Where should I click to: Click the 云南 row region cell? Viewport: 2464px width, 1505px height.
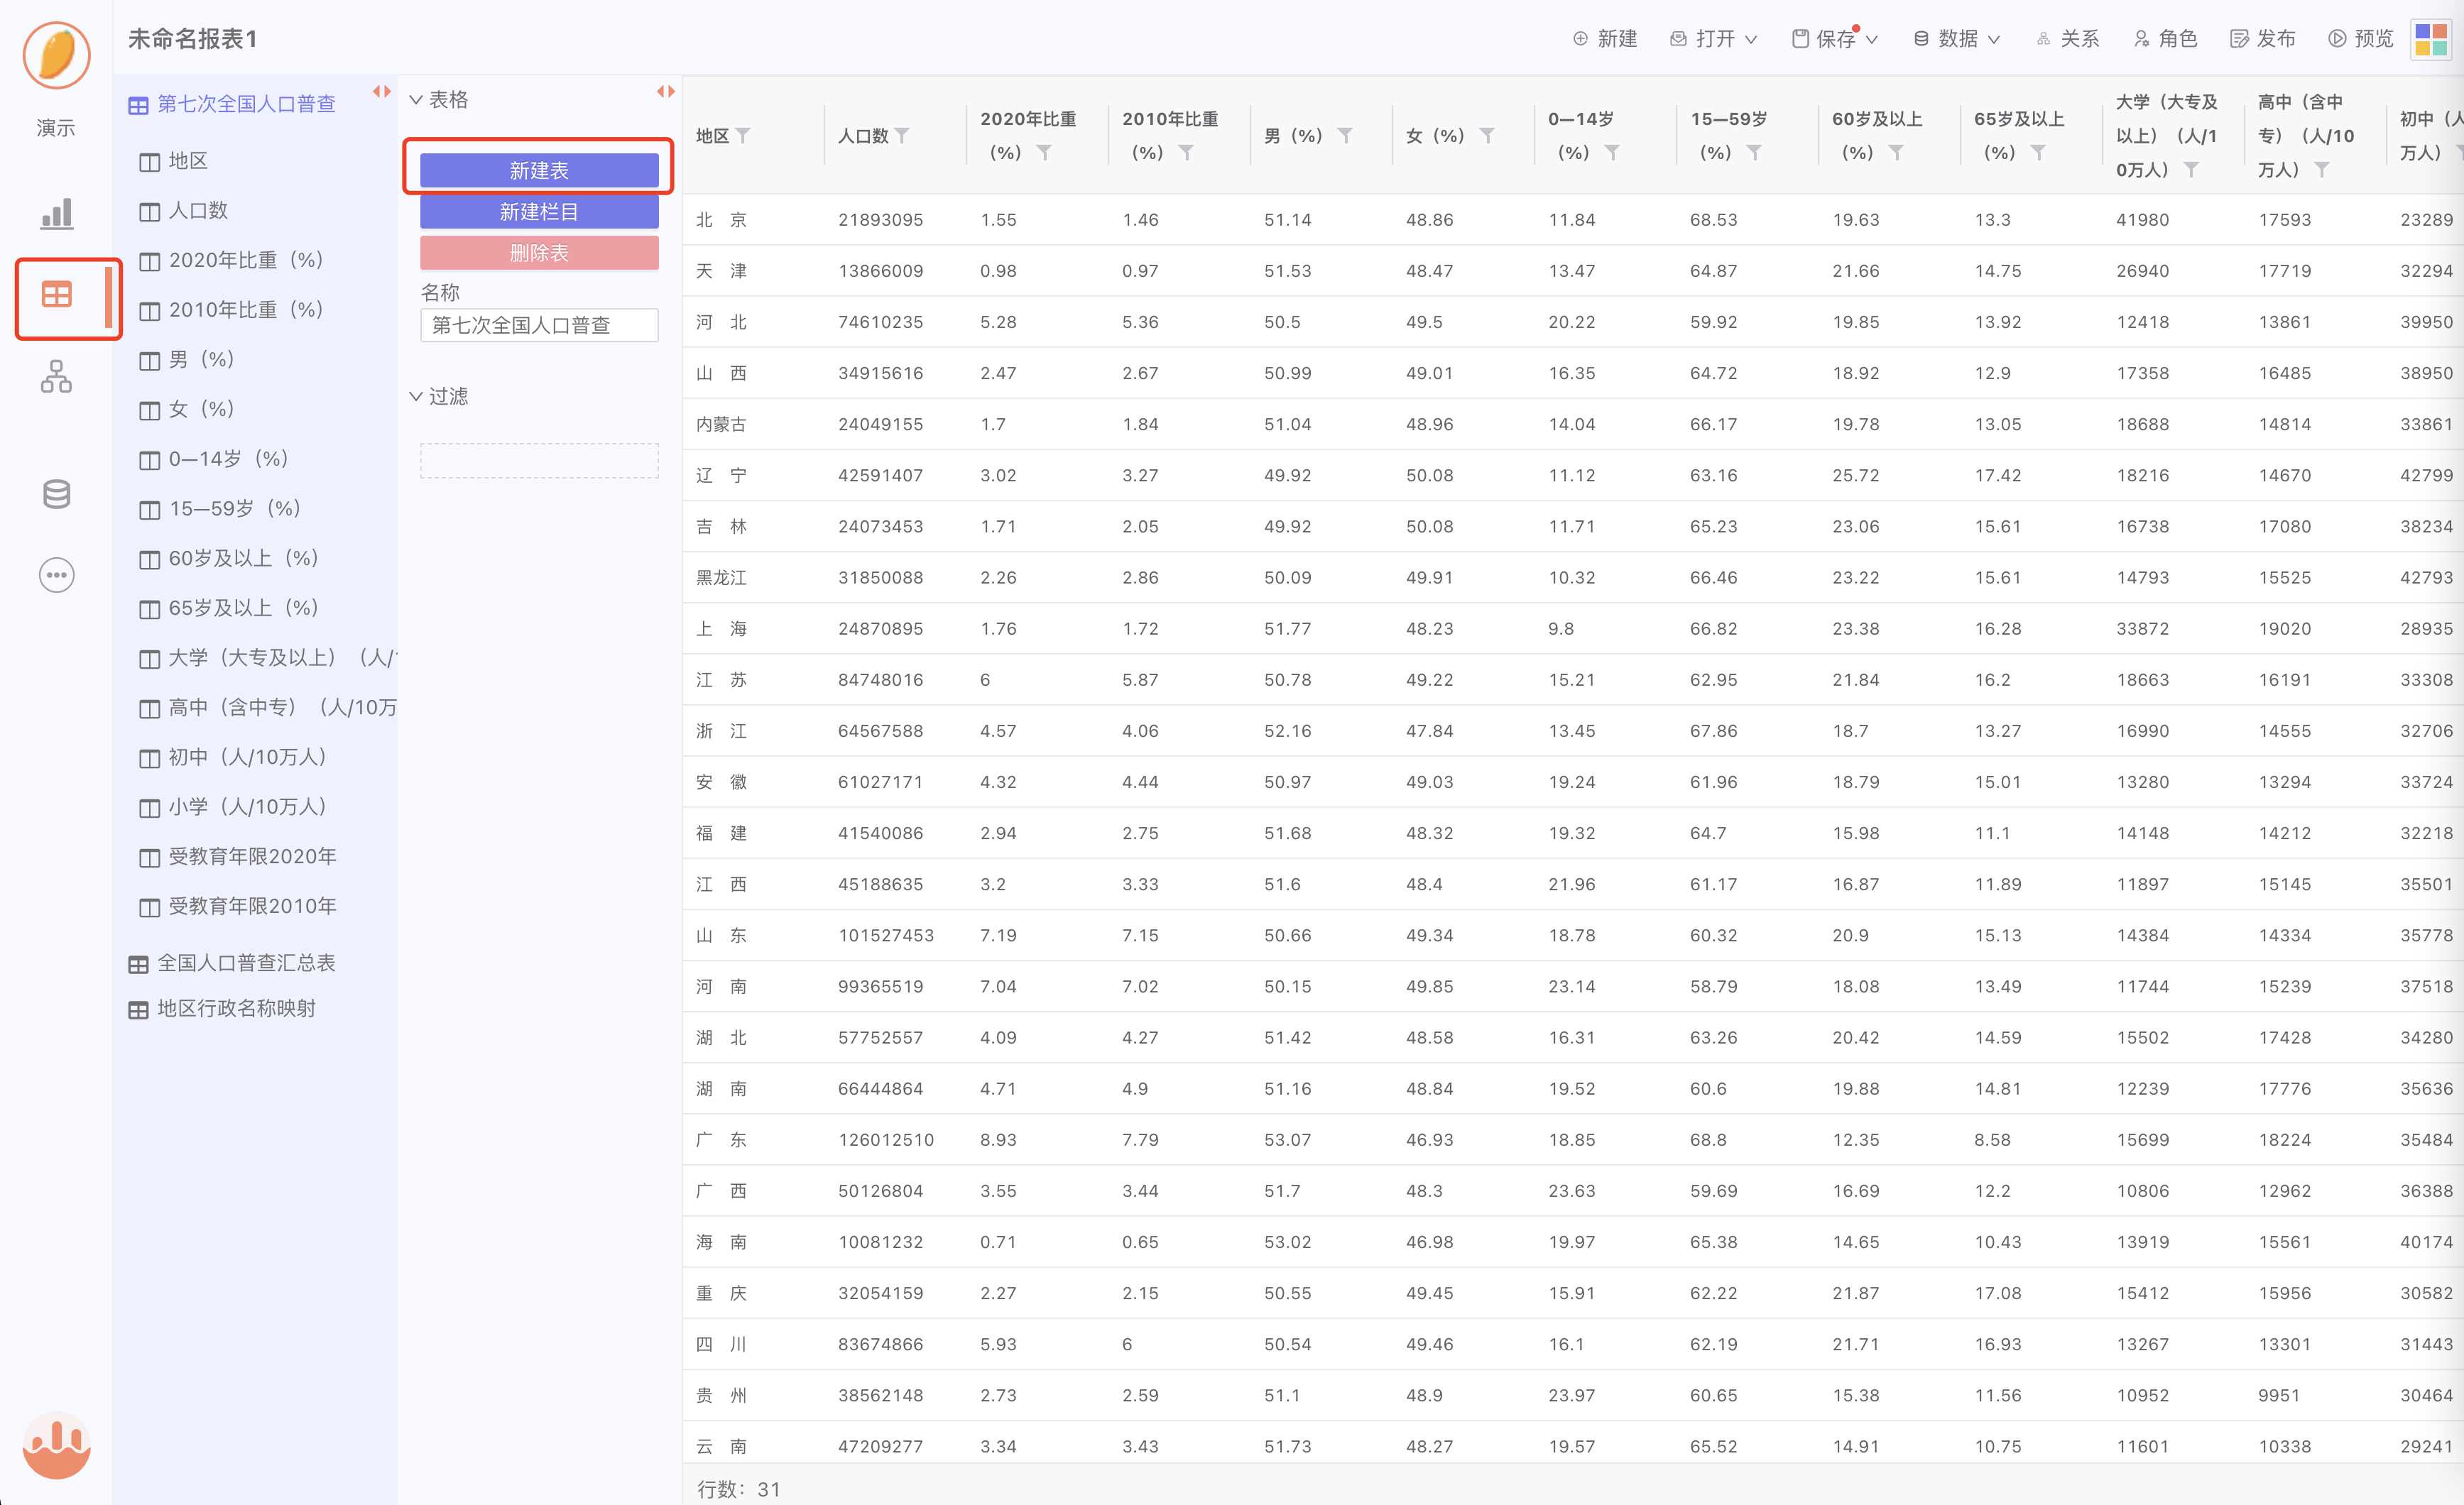click(721, 1446)
